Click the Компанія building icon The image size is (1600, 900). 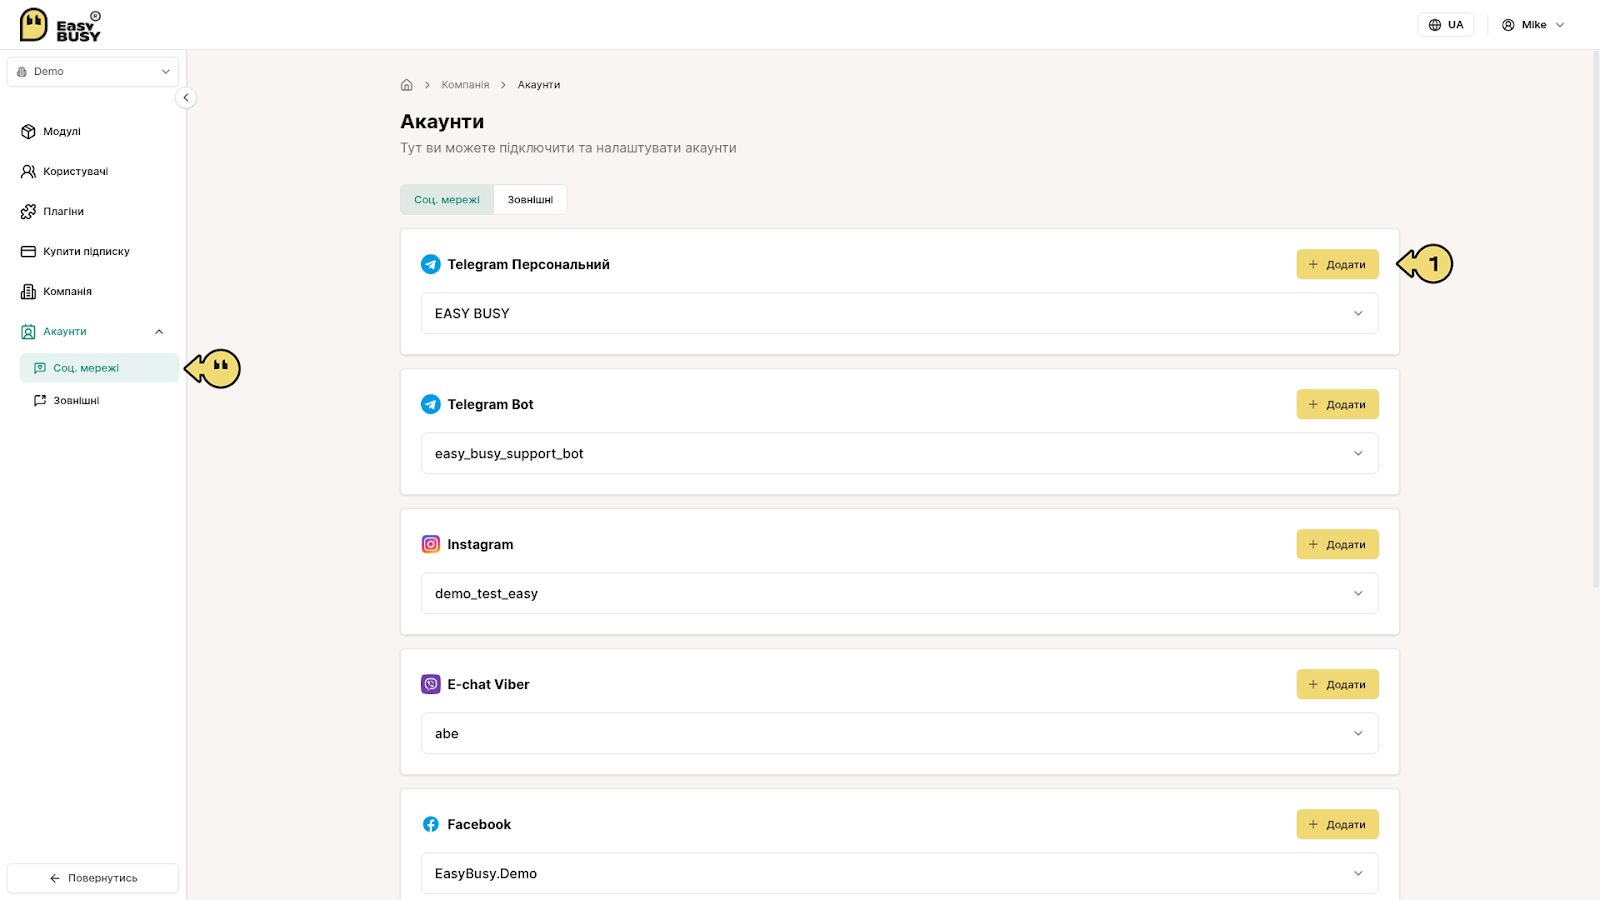coord(28,292)
